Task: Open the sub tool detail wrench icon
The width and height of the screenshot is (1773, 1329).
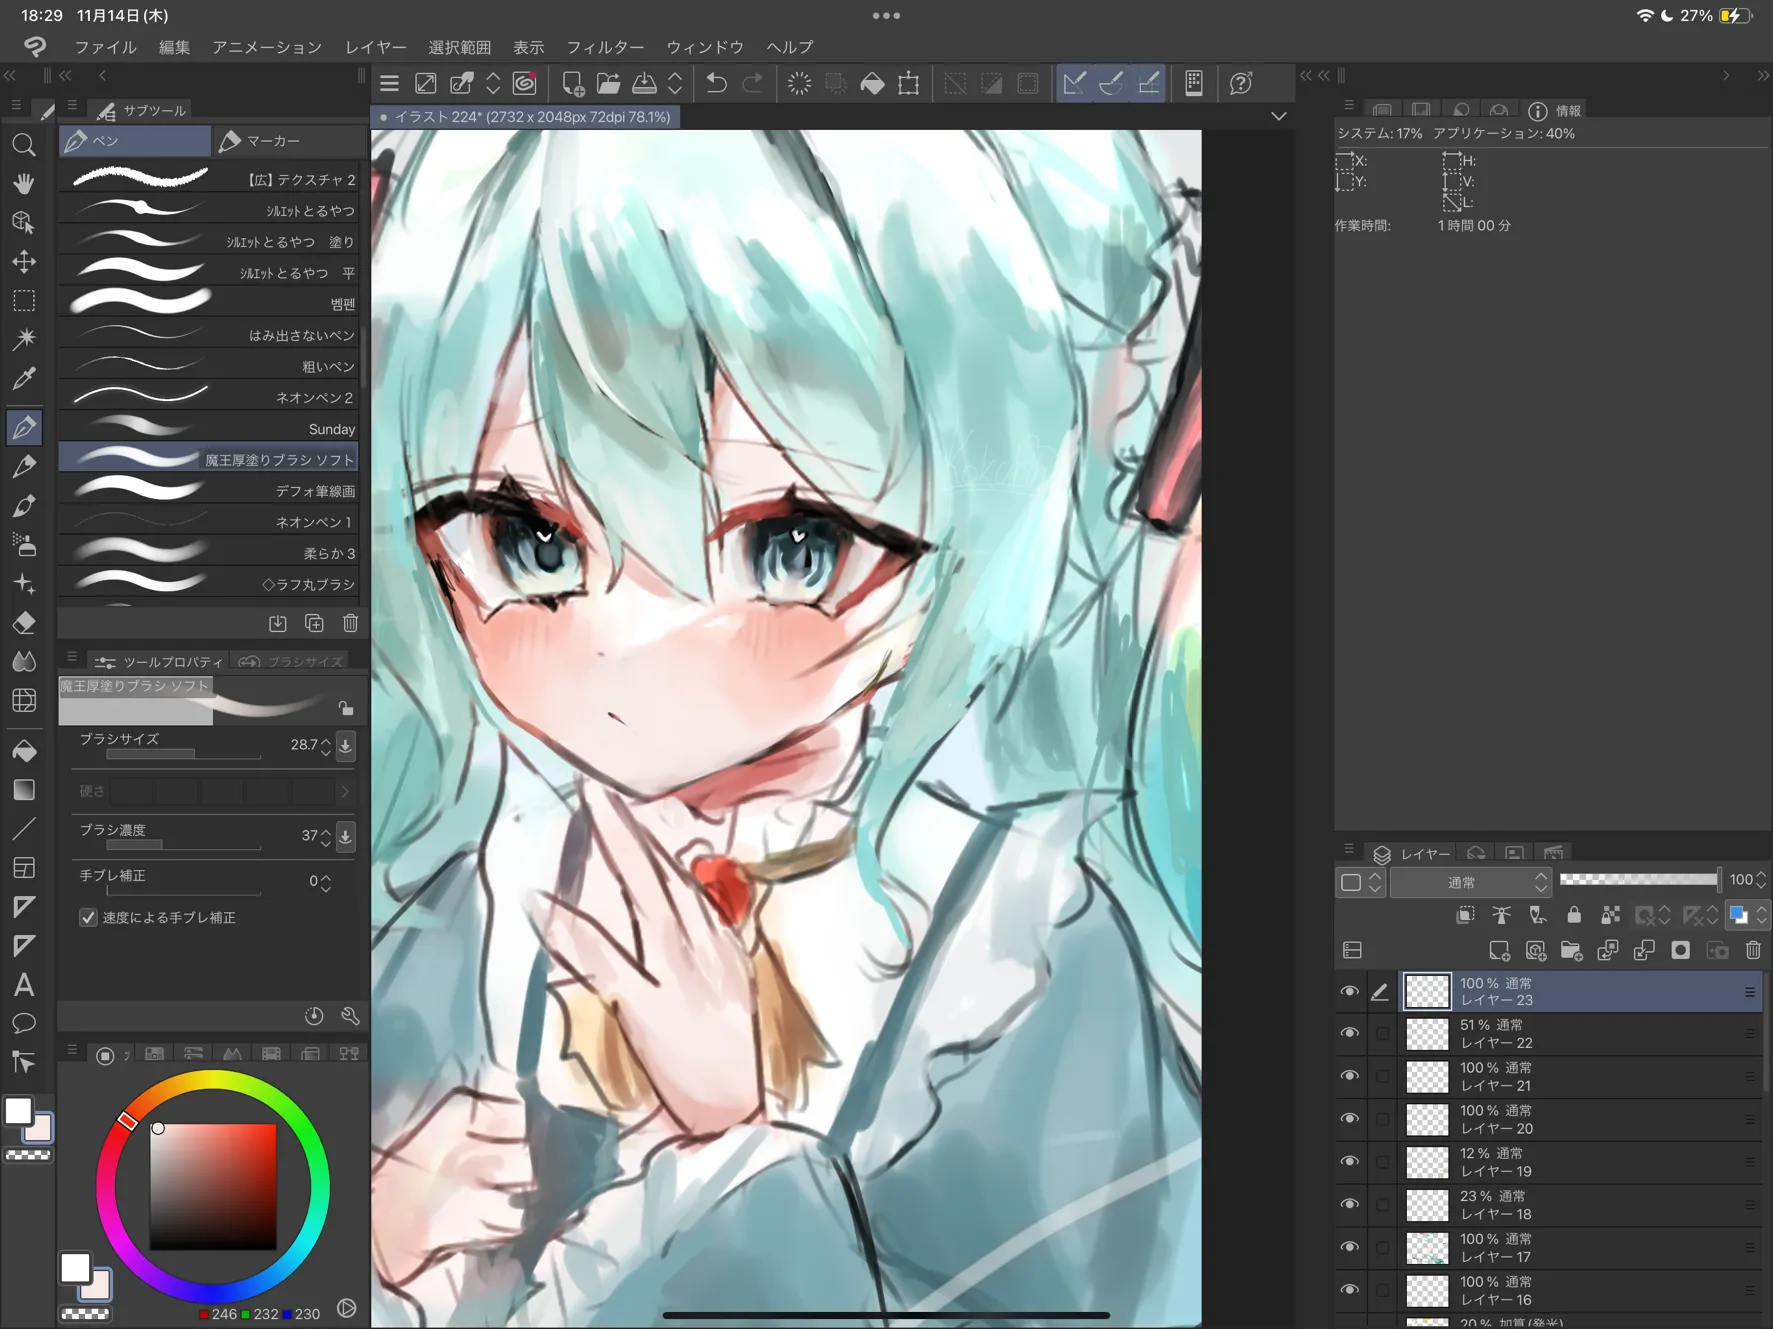Action: click(350, 1016)
